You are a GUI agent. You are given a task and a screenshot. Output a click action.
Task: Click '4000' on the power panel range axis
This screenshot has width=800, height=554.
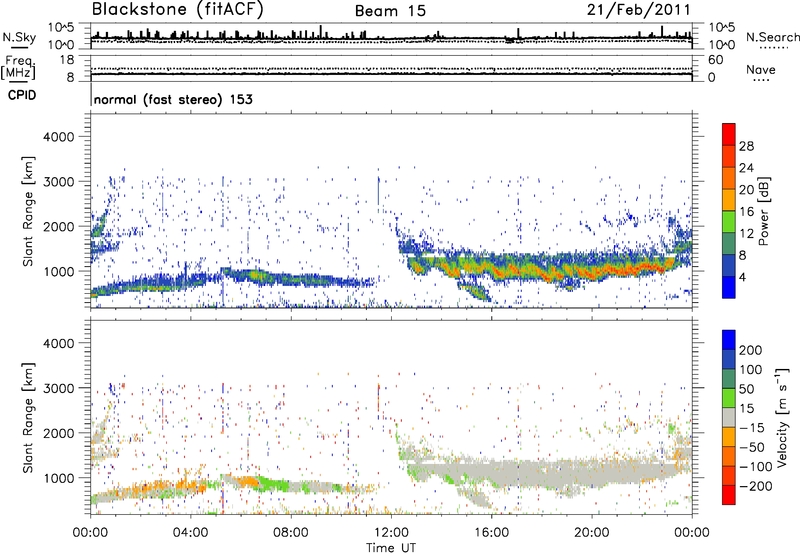(58, 137)
